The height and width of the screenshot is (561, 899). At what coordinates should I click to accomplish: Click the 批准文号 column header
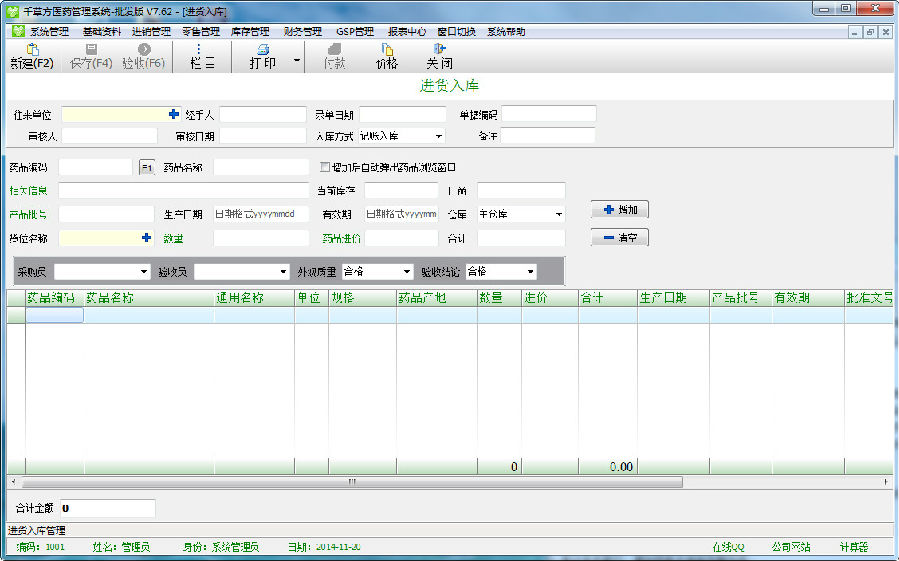869,298
